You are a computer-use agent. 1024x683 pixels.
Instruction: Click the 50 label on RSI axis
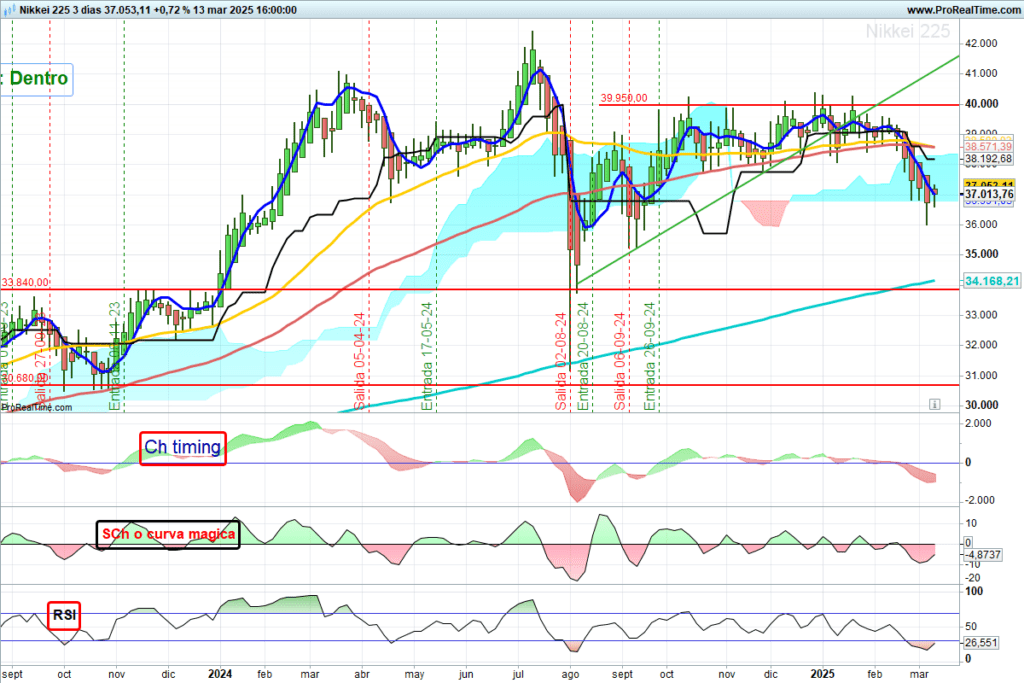tap(971, 627)
